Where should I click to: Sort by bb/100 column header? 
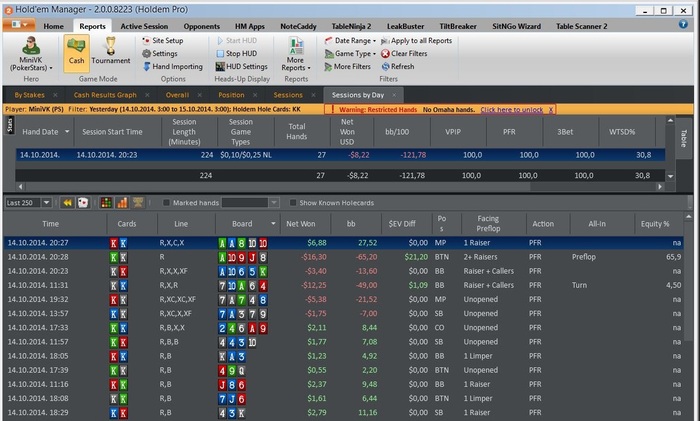(397, 132)
